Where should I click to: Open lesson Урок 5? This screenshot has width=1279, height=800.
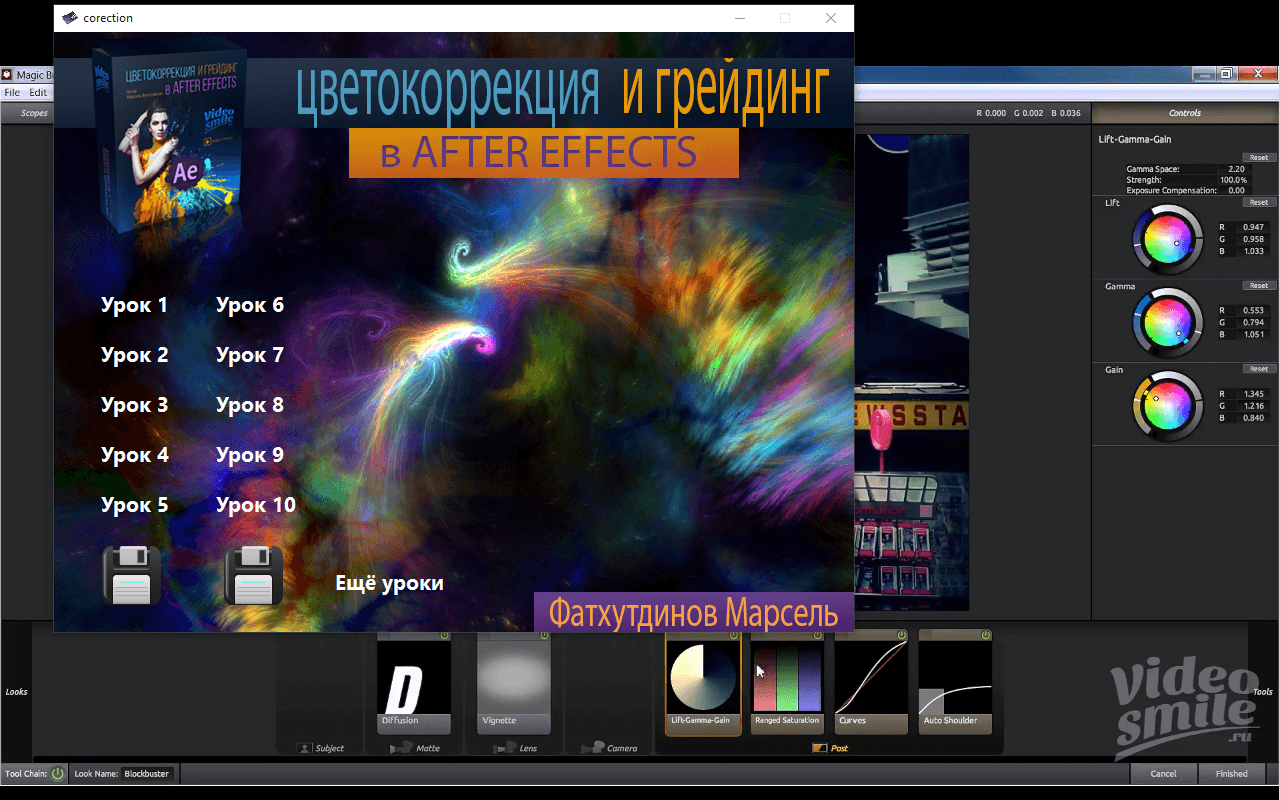tap(135, 505)
